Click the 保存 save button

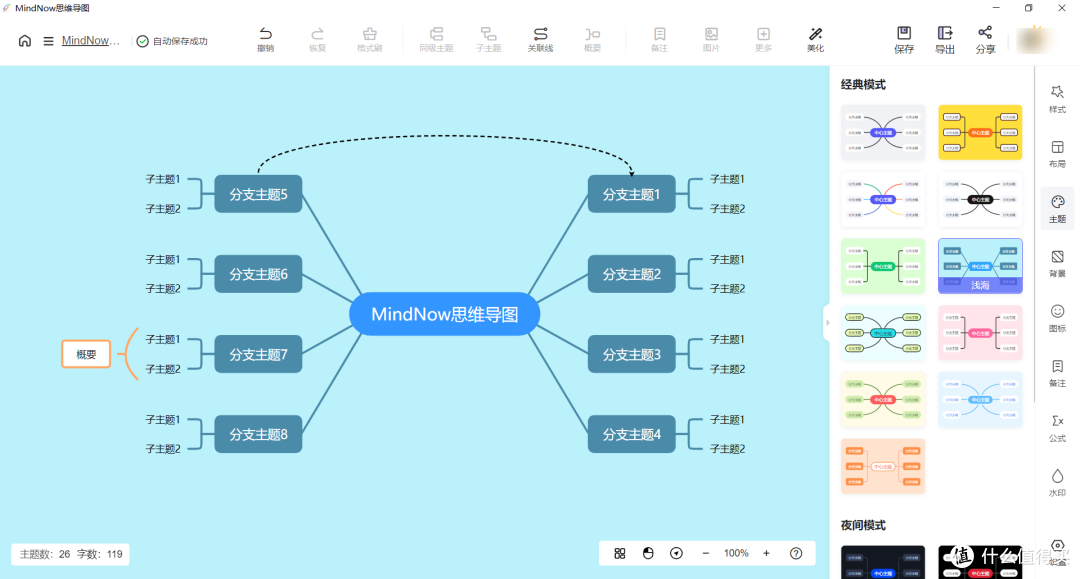[904, 41]
